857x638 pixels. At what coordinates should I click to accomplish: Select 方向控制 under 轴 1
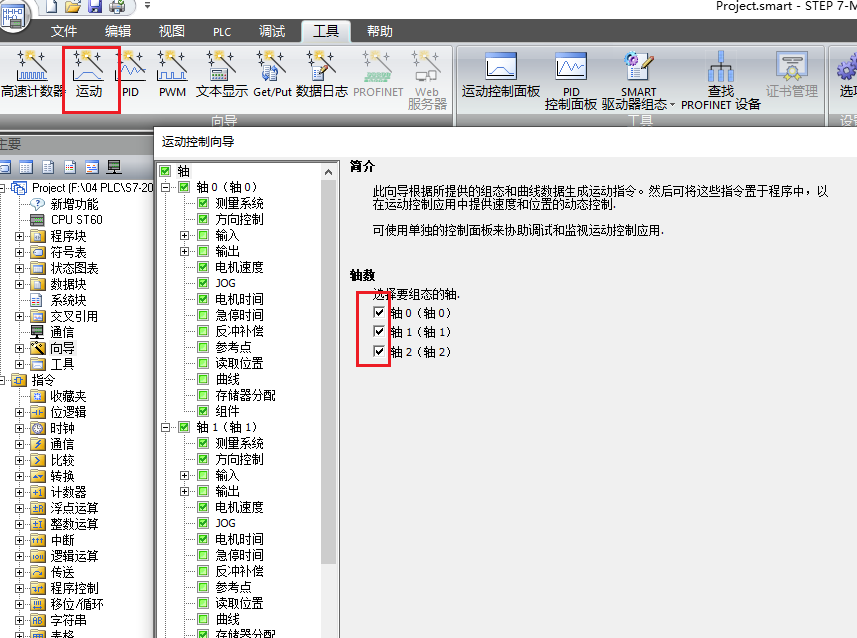coord(239,459)
